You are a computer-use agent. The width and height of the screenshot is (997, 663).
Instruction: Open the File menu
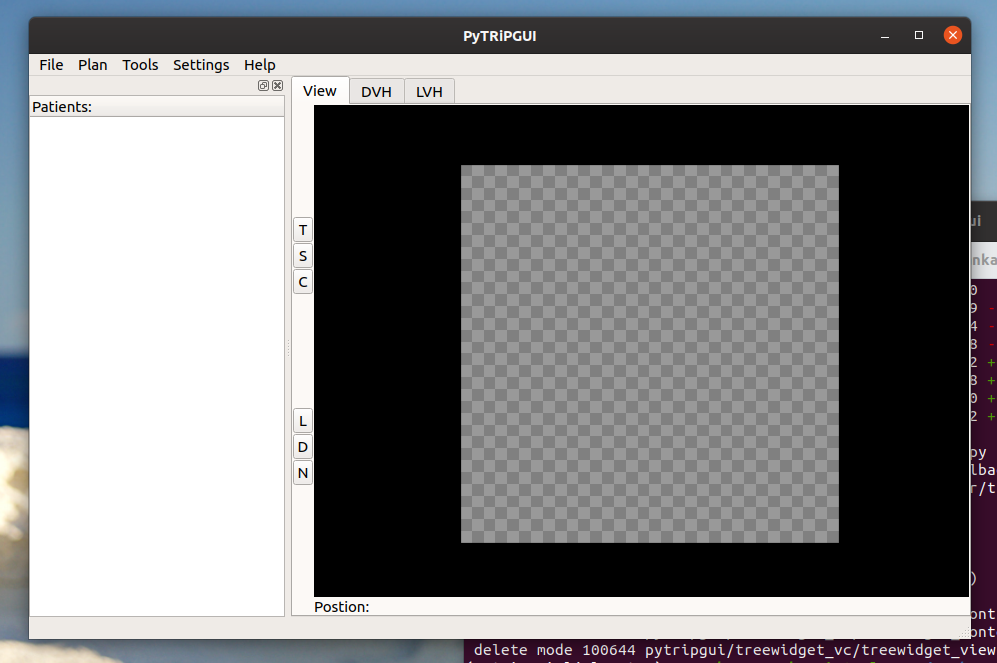pos(50,64)
